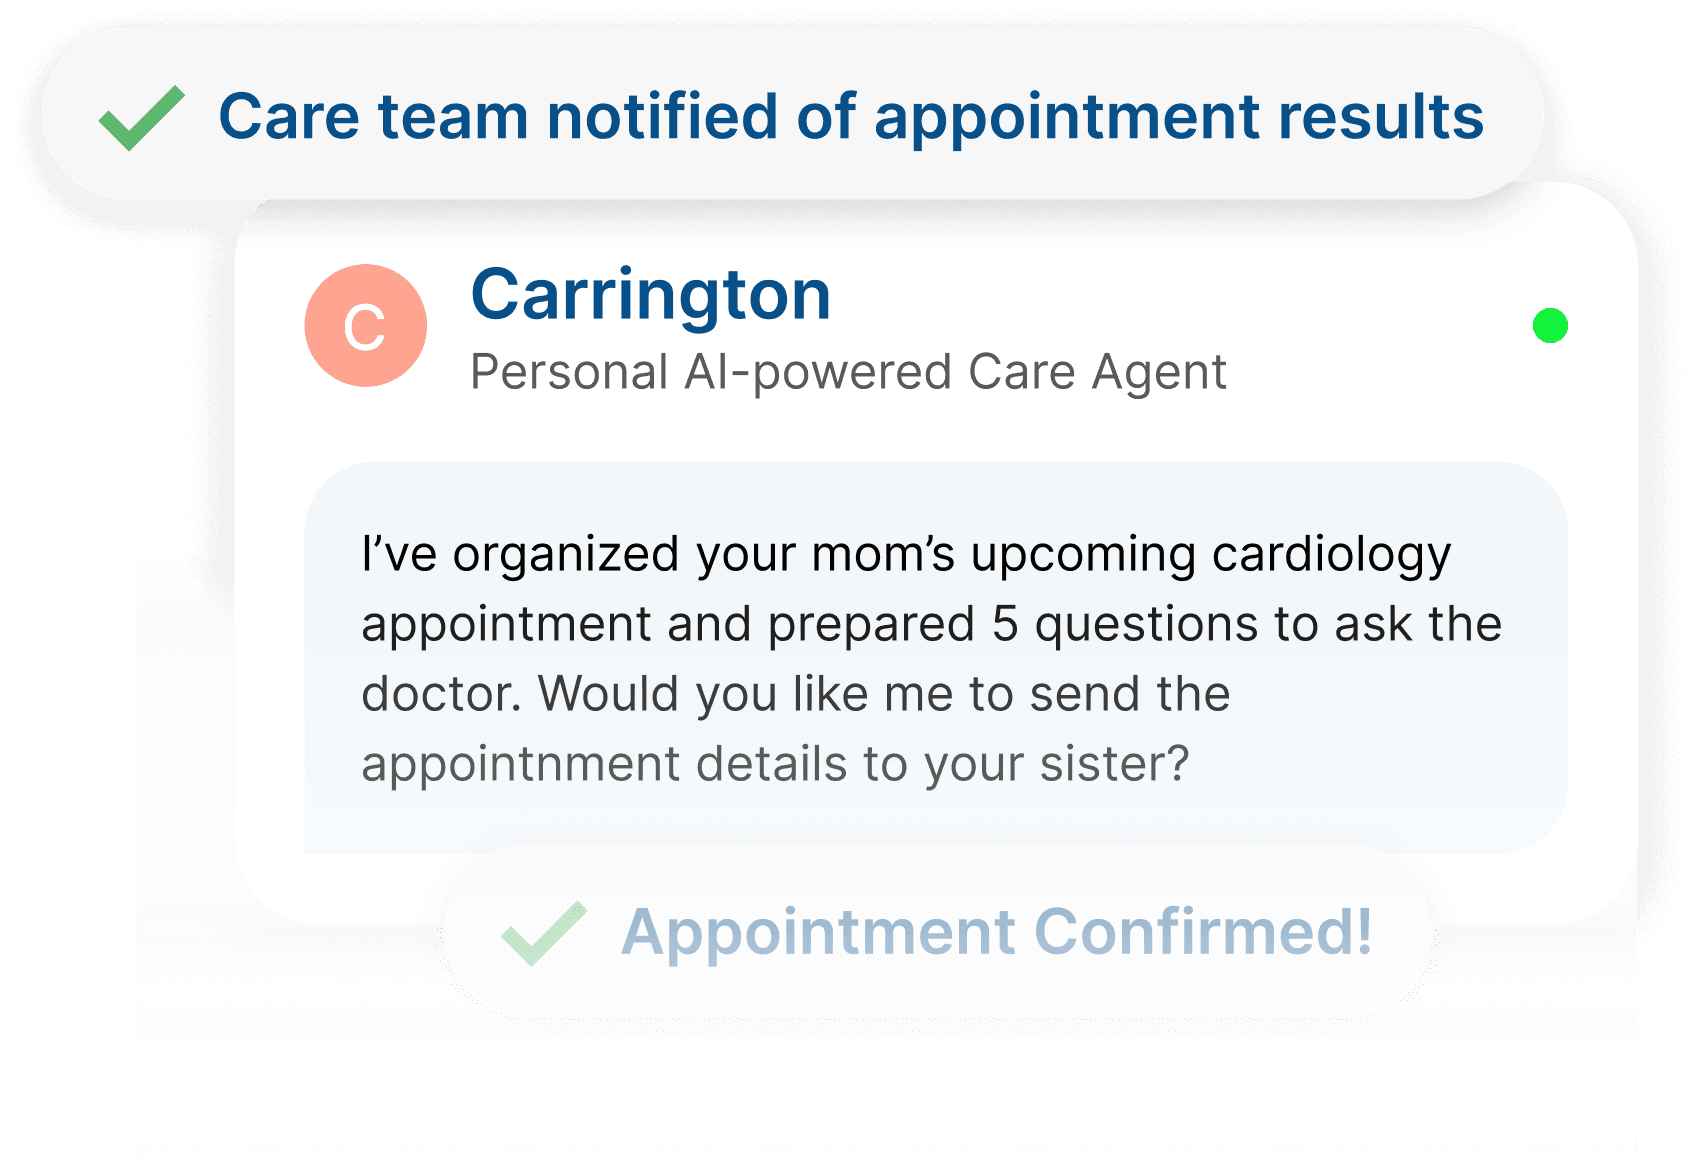Screen dimensions: 1701x1159
Task: Click the 'Personal AI-powered Care Agent' subtitle
Action: click(848, 373)
